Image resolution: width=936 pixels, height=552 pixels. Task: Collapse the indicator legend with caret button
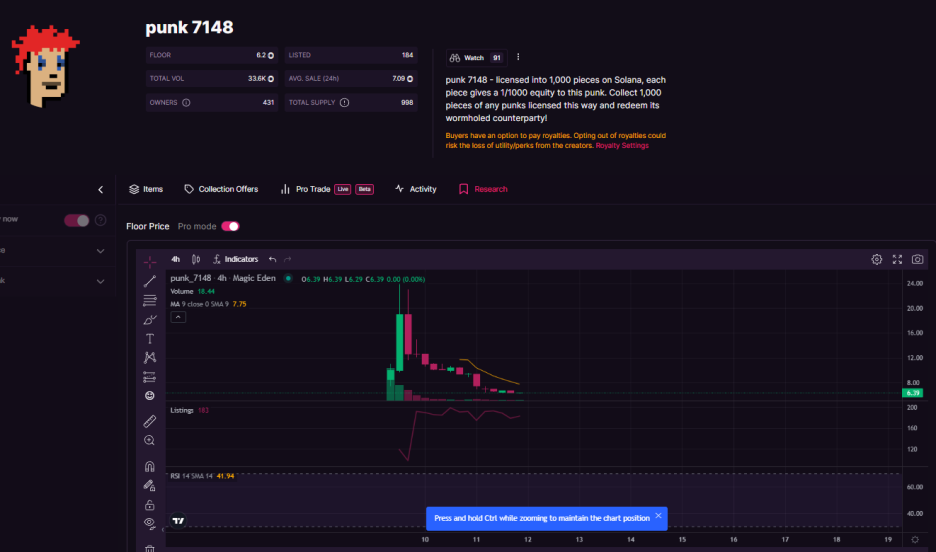pos(178,317)
